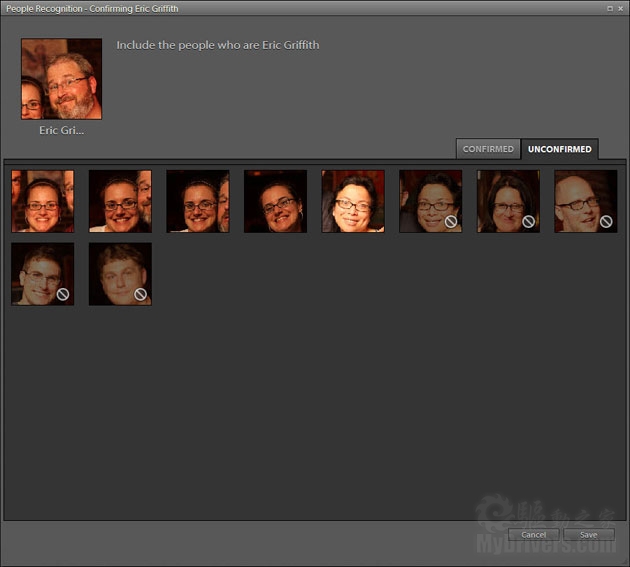The height and width of the screenshot is (567, 630).
Task: Click the fifth top-row thumbnail with the light background
Action: 353,201
